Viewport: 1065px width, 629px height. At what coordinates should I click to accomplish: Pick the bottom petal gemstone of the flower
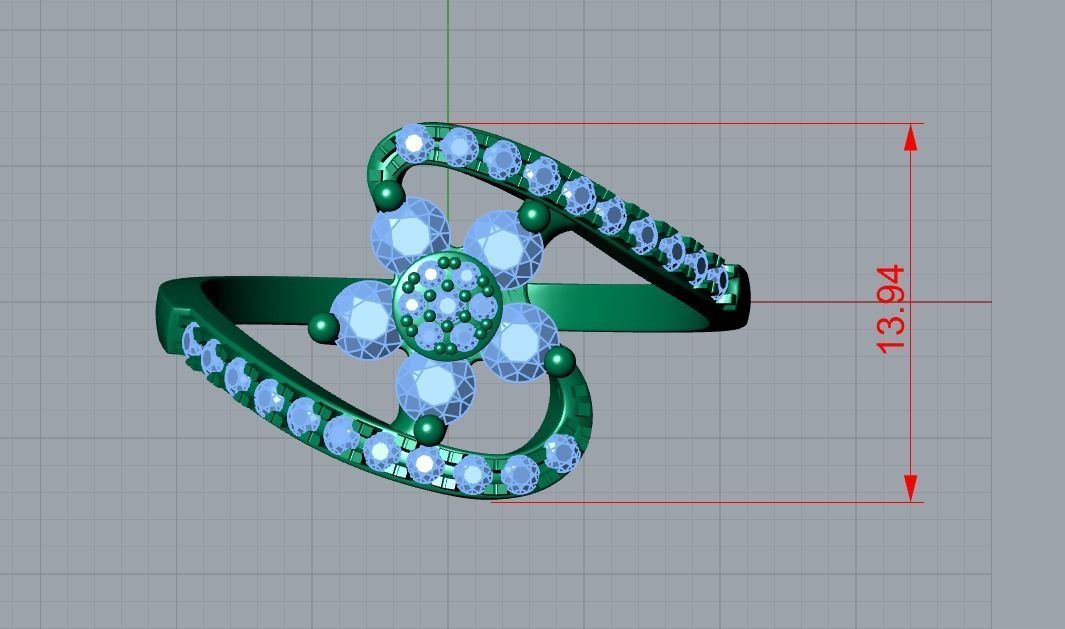coord(435,388)
